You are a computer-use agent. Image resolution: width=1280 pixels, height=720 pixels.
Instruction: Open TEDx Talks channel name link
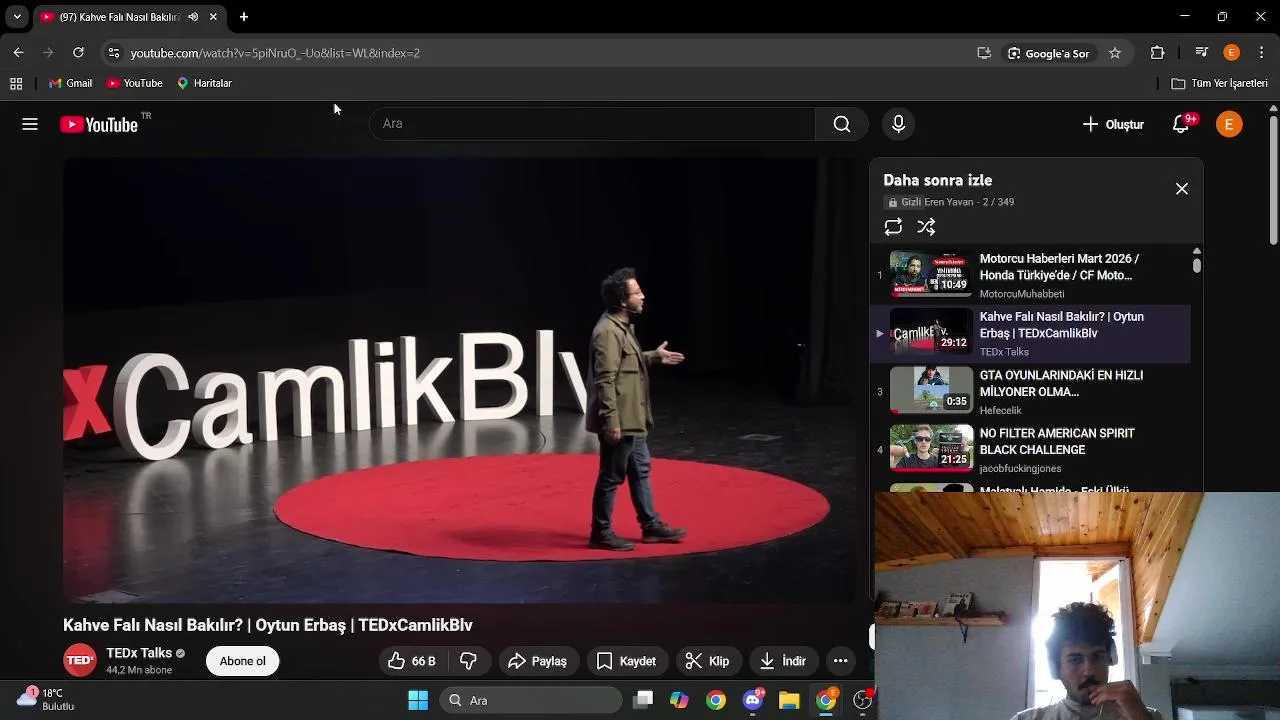139,653
